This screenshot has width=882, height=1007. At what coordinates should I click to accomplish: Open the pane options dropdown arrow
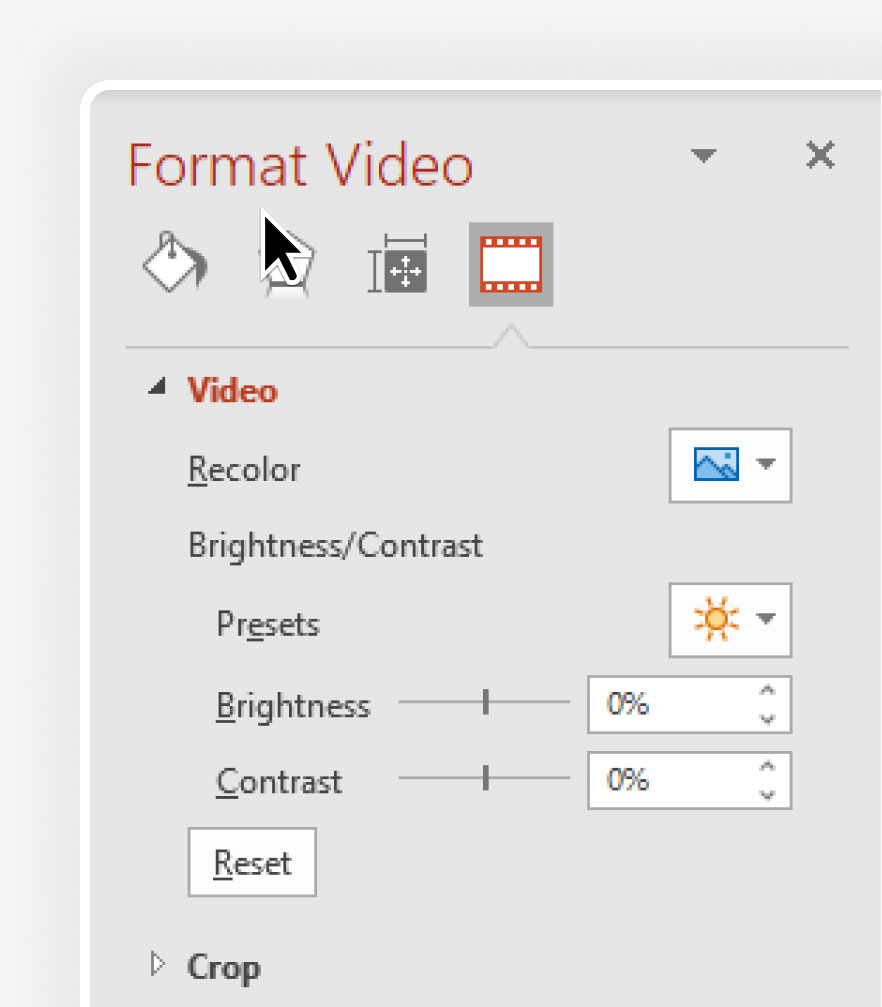pos(703,155)
